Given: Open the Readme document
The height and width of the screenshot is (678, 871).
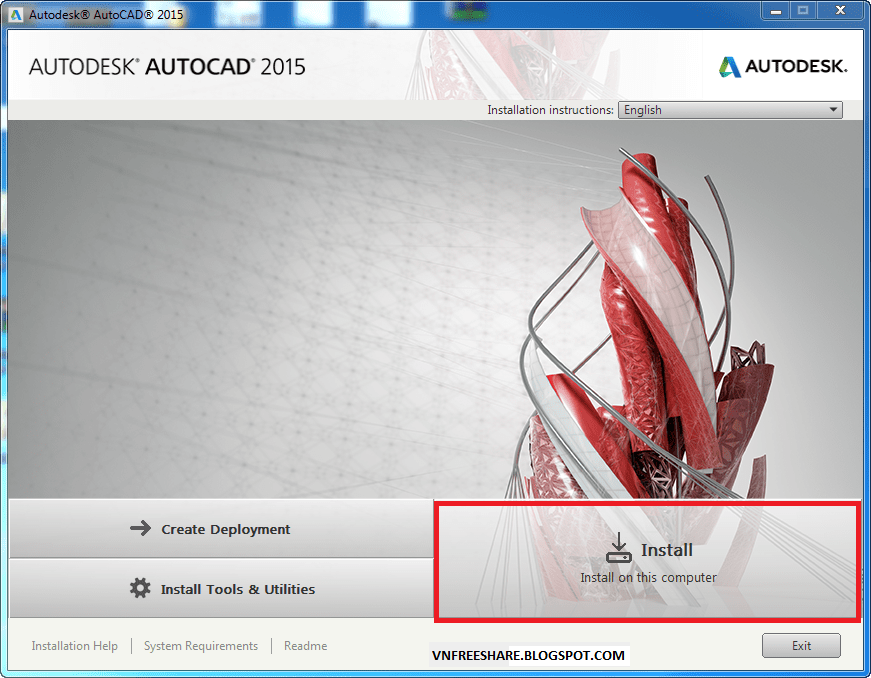Looking at the screenshot, I should coord(305,646).
